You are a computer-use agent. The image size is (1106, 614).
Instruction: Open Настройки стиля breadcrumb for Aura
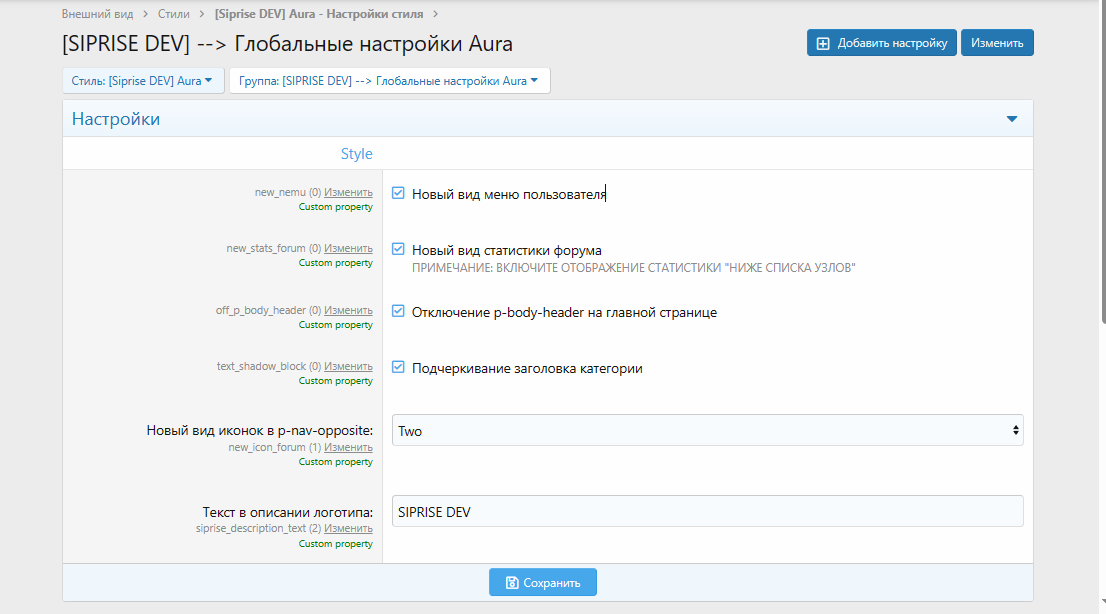click(x=318, y=14)
